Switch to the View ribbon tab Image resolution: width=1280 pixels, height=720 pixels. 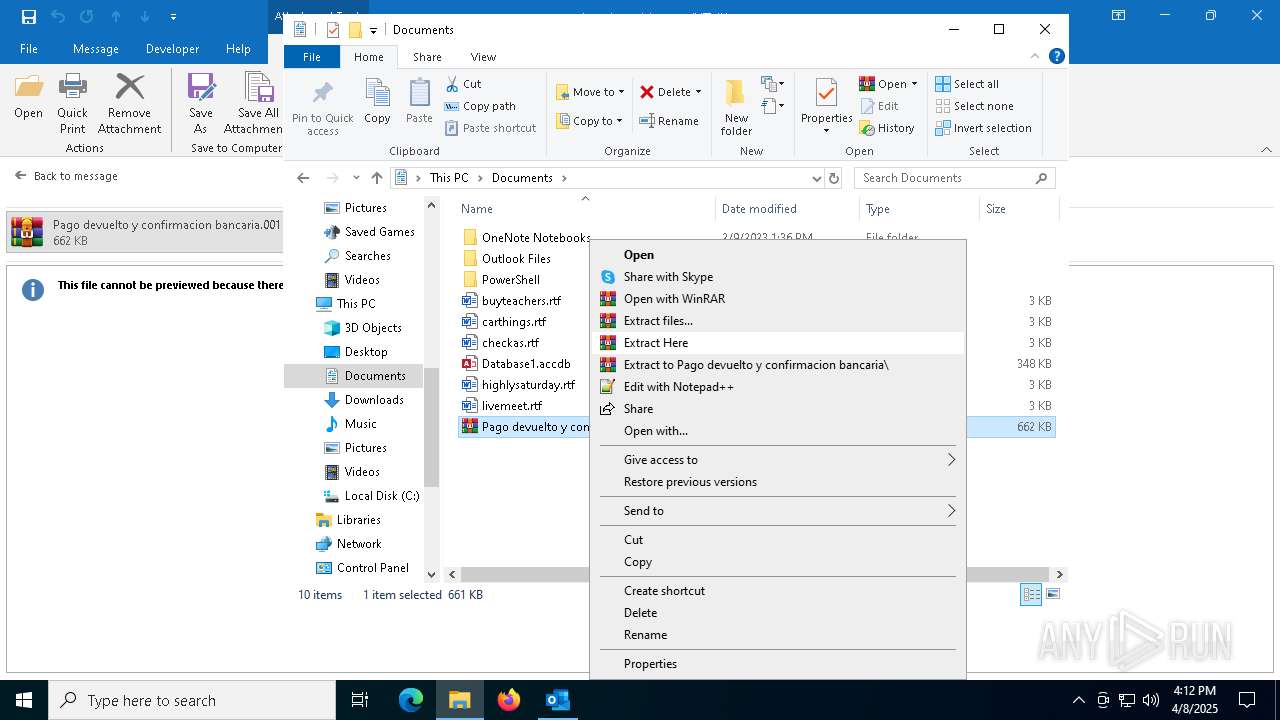483,57
